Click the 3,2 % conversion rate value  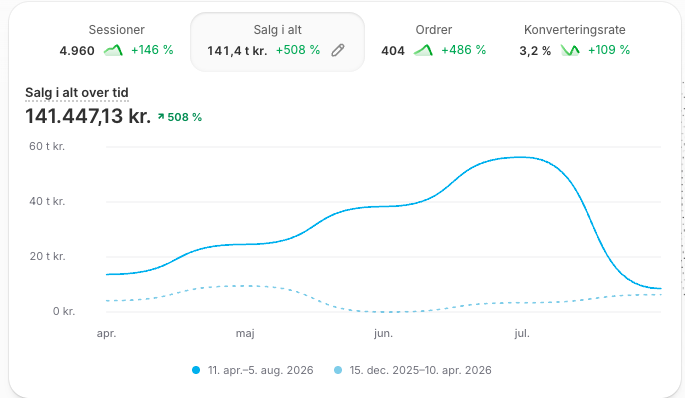[x=535, y=51]
